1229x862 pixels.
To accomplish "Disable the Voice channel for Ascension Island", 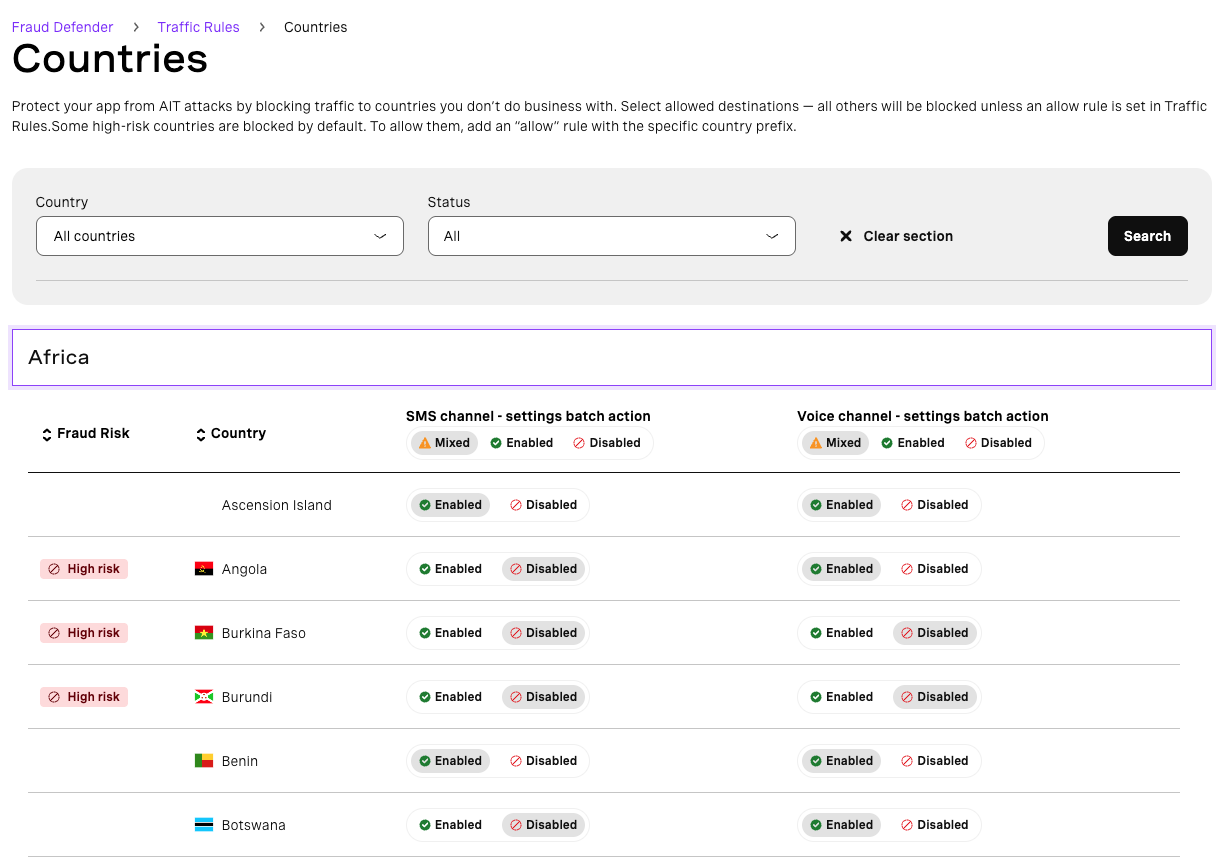I will pos(935,504).
